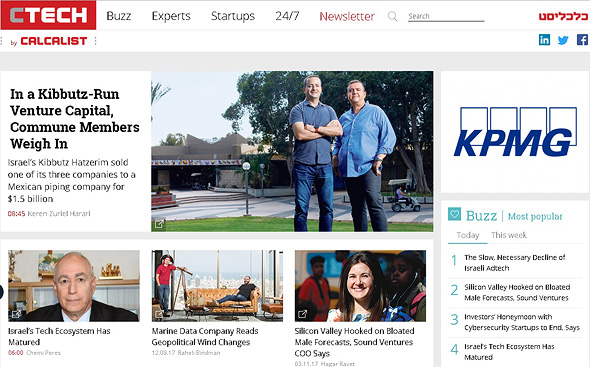Viewport: 590px width, 367px height.
Task: Open 'Slow, Necessary Decline of Israeli Adtech' story
Action: [x=514, y=263]
